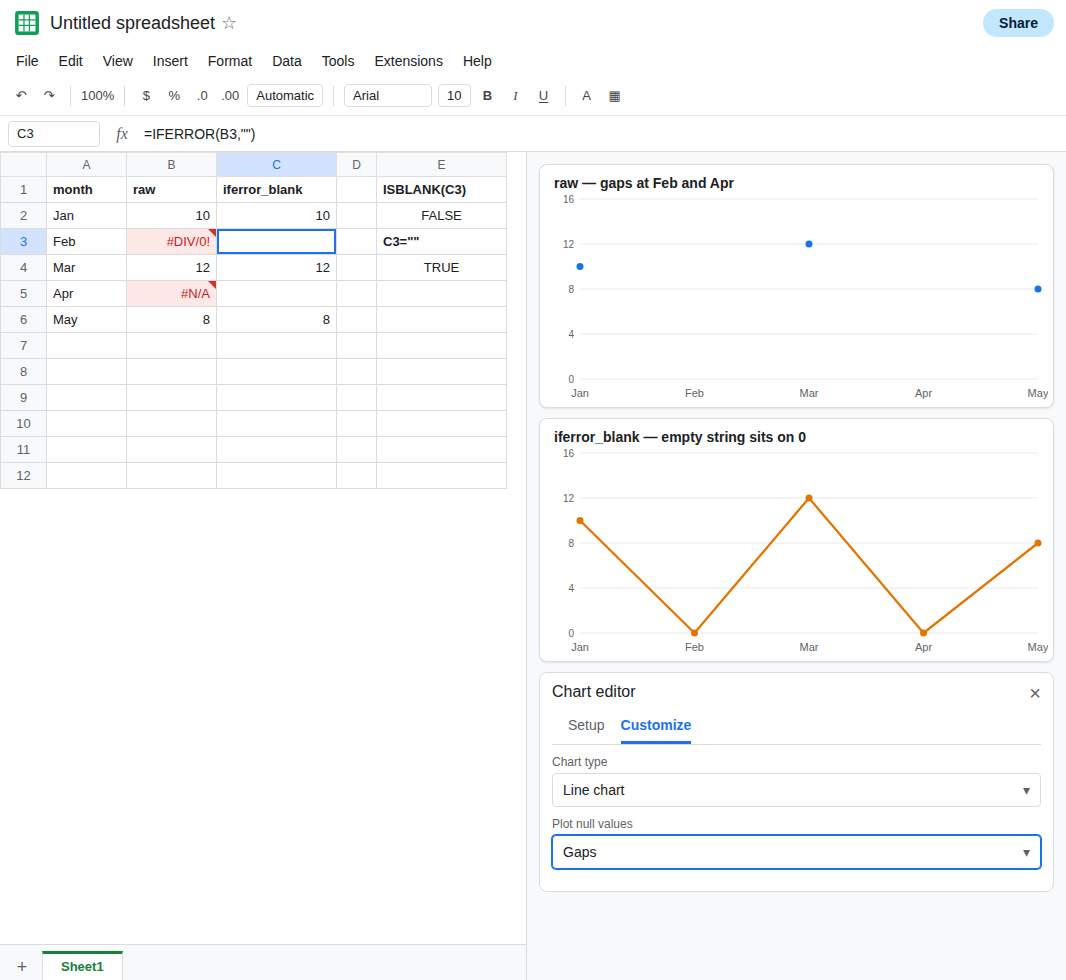
Task: Close the Chart editor panel
Action: point(1035,693)
